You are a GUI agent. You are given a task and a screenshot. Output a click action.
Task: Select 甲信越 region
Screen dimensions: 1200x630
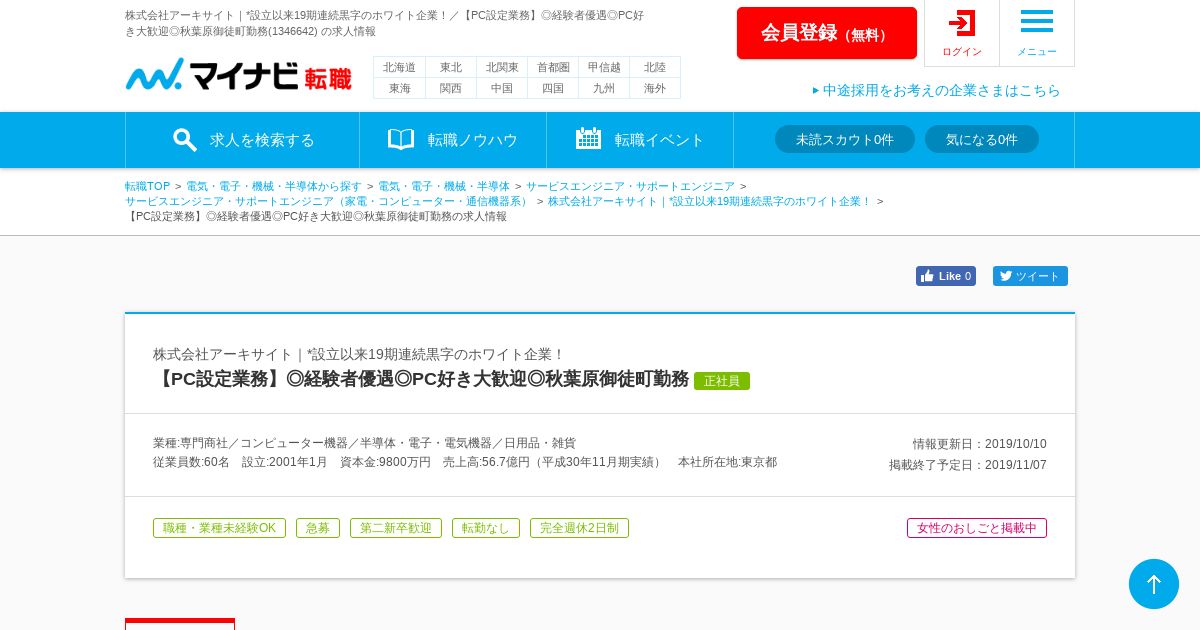604,67
